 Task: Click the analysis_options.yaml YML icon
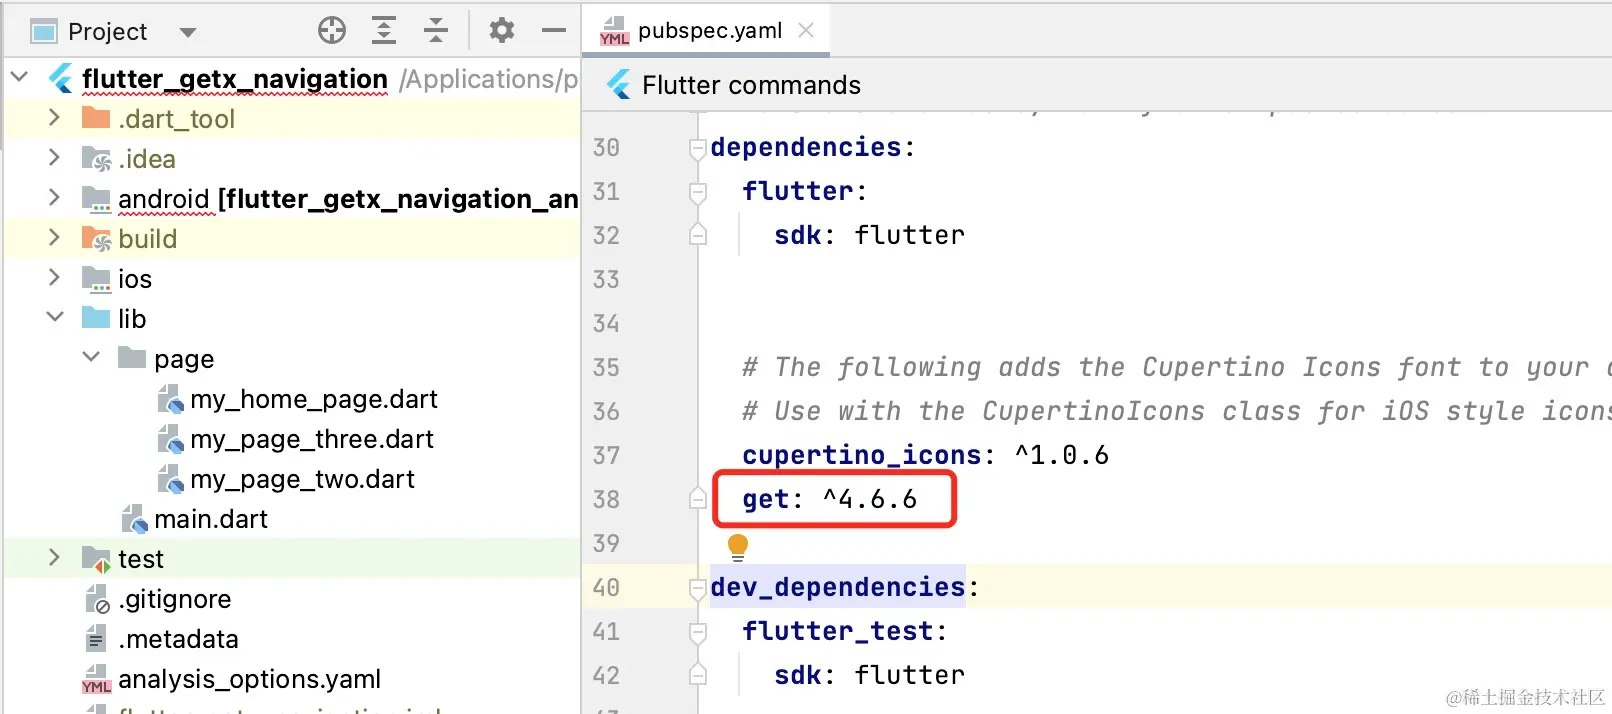point(96,680)
